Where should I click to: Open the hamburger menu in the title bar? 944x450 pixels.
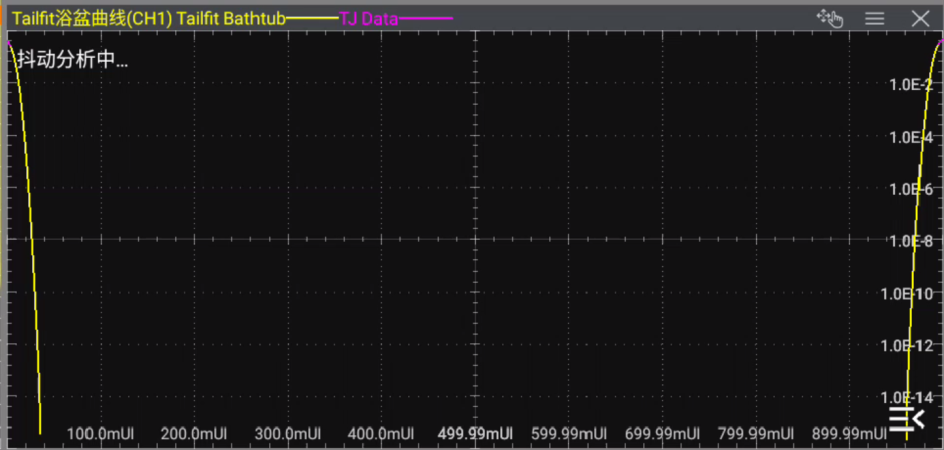(x=875, y=19)
